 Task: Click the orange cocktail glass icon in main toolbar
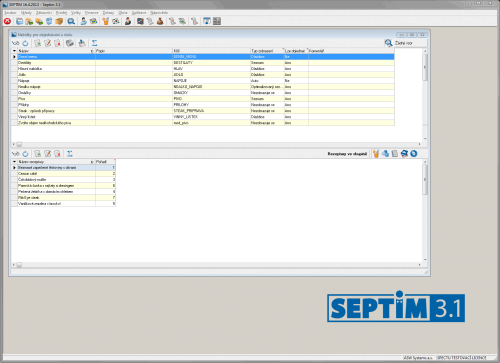[x=106, y=21]
